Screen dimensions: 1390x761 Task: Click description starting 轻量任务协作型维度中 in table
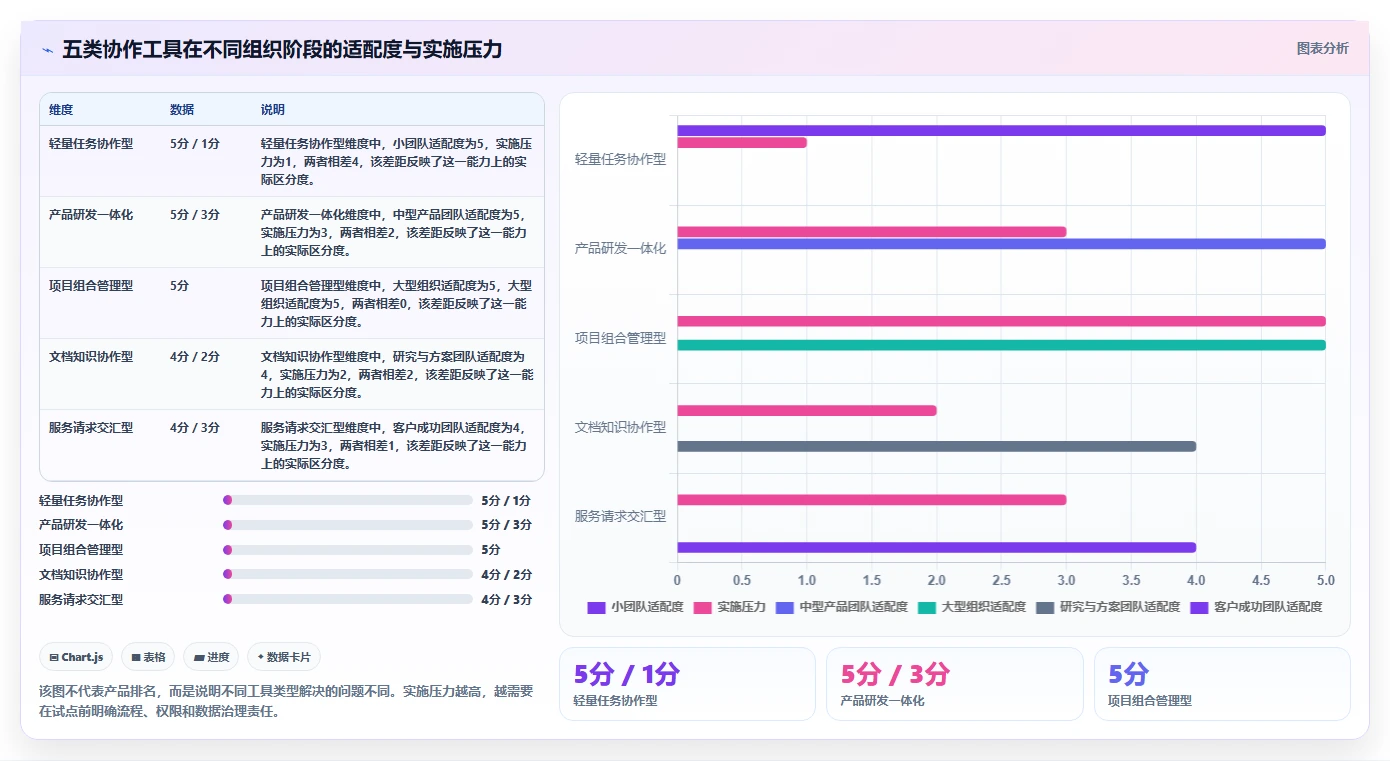tap(397, 161)
